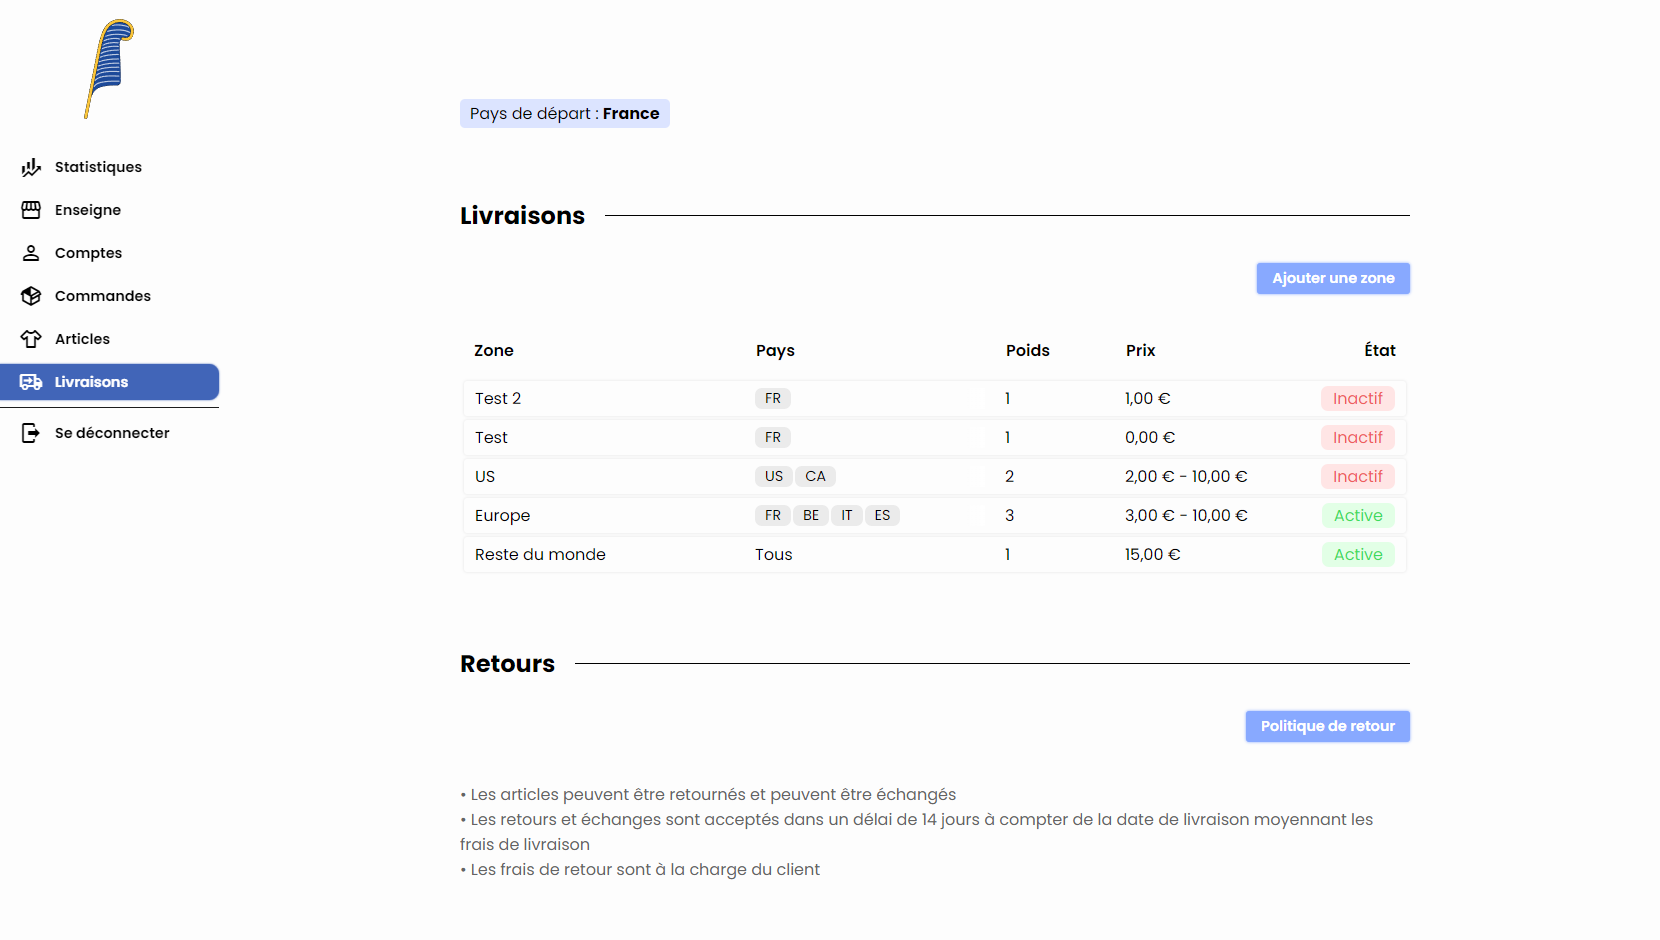Image resolution: width=1660 pixels, height=940 pixels.
Task: Click the CA country tag in the US zone
Action: click(815, 476)
